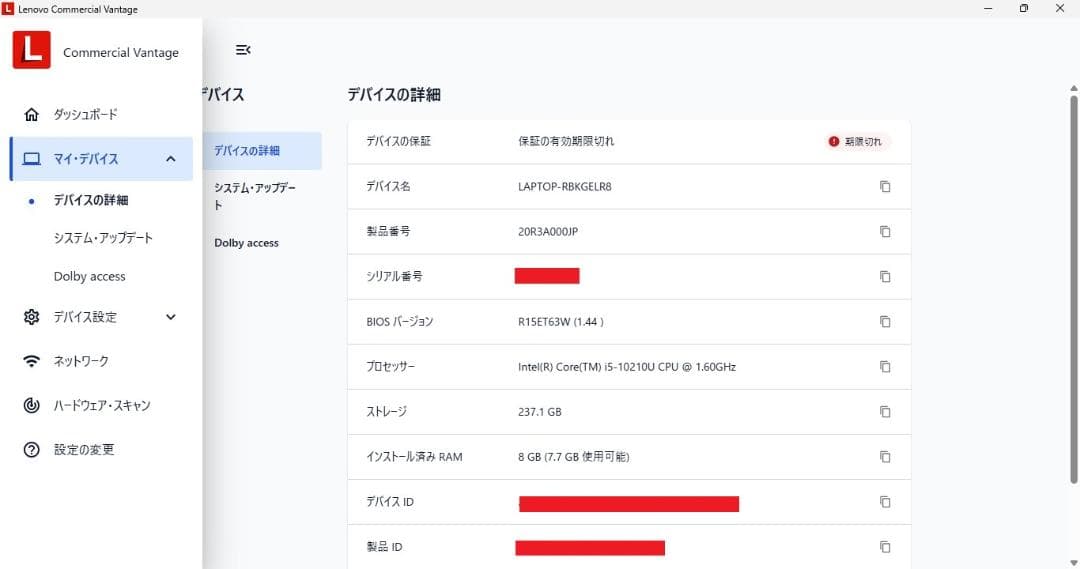Click the Intel Core i5-10210U processor text

pyautogui.click(x=627, y=366)
